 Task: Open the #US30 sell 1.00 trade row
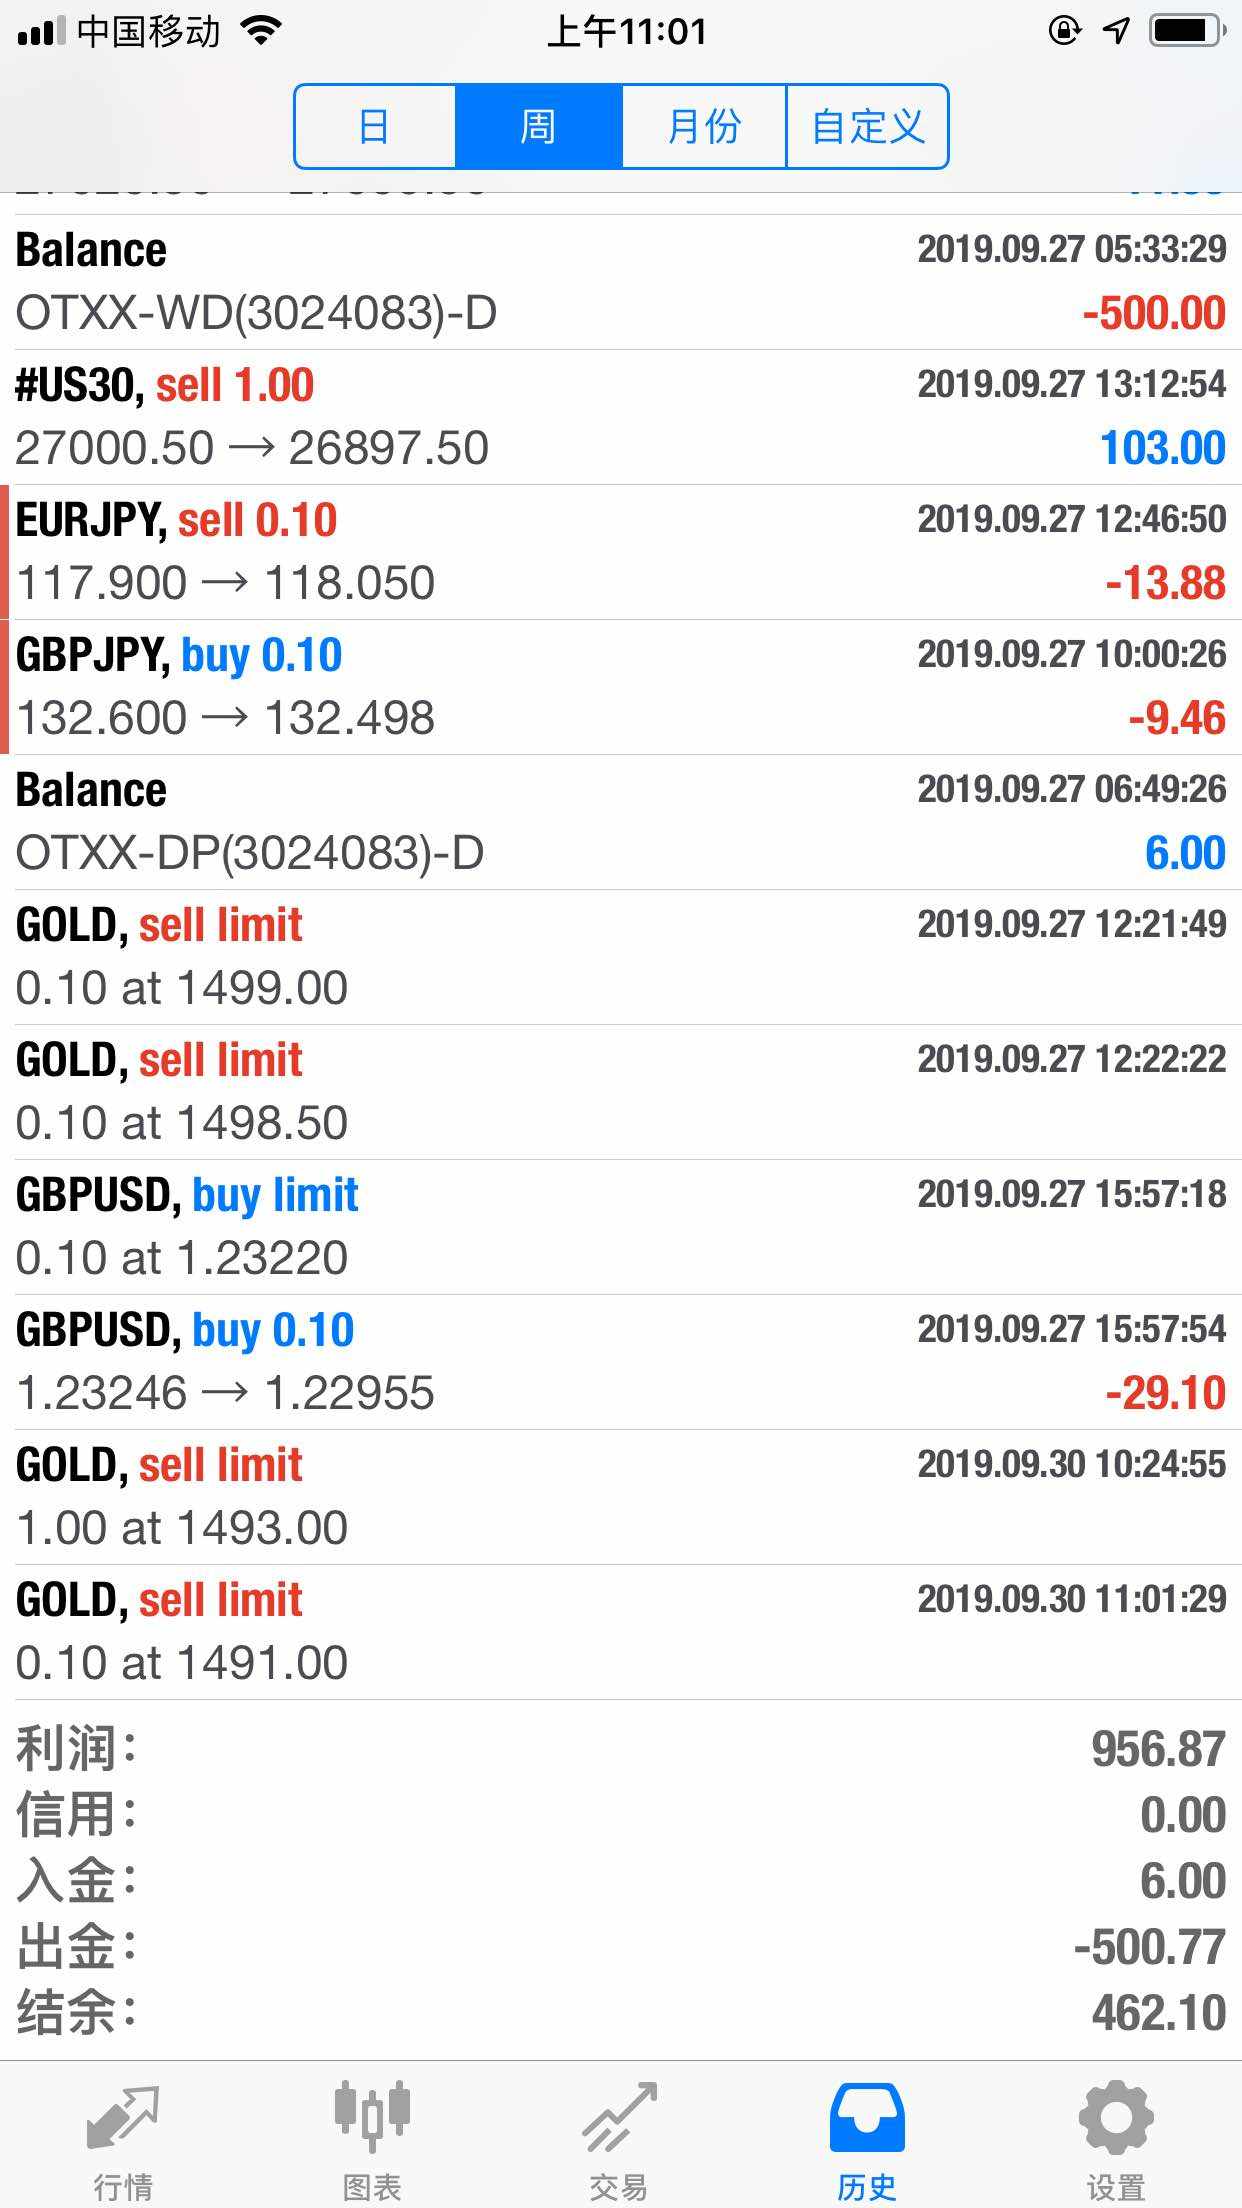tap(620, 417)
